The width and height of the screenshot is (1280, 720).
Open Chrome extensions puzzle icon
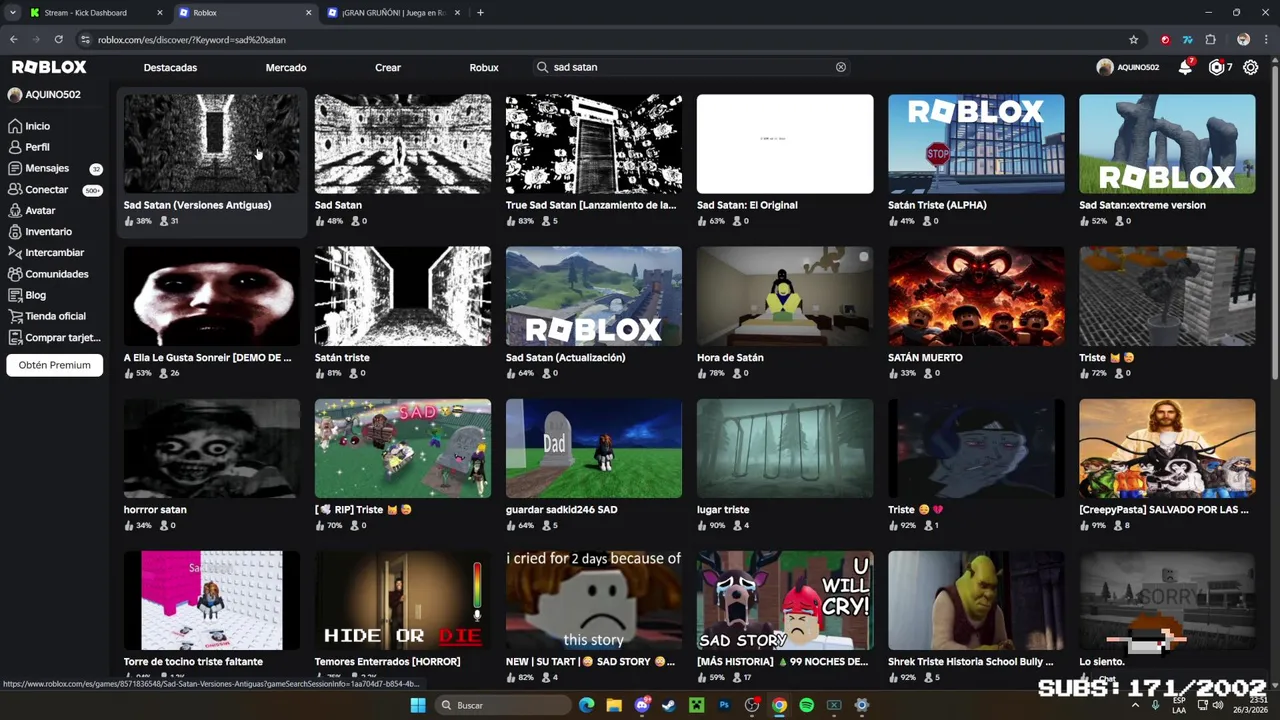(x=1210, y=40)
